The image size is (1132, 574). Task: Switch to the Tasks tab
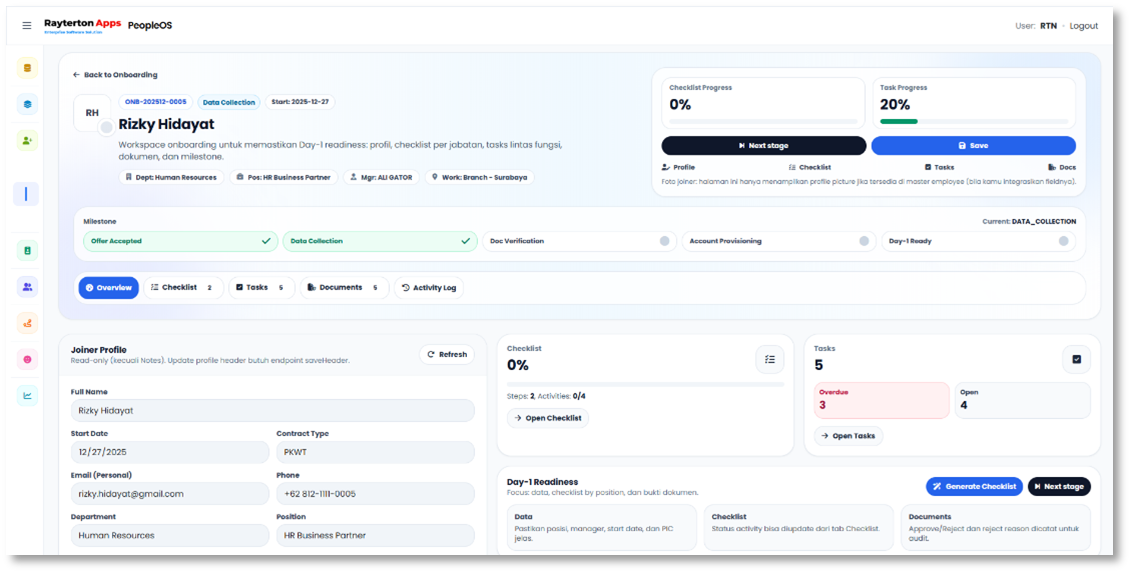(260, 288)
